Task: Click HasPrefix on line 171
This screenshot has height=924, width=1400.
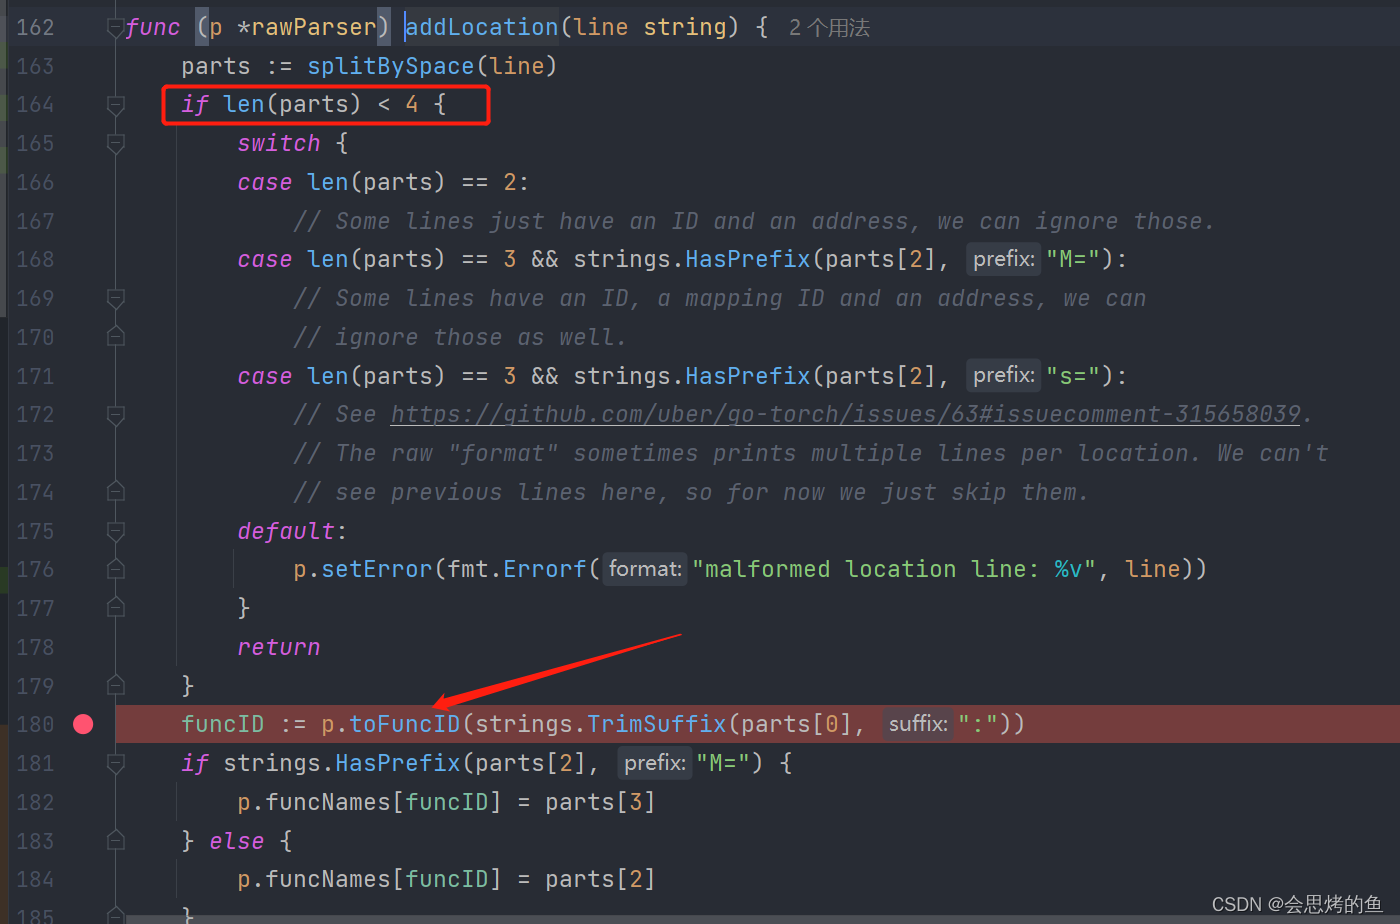Action: click(x=748, y=376)
